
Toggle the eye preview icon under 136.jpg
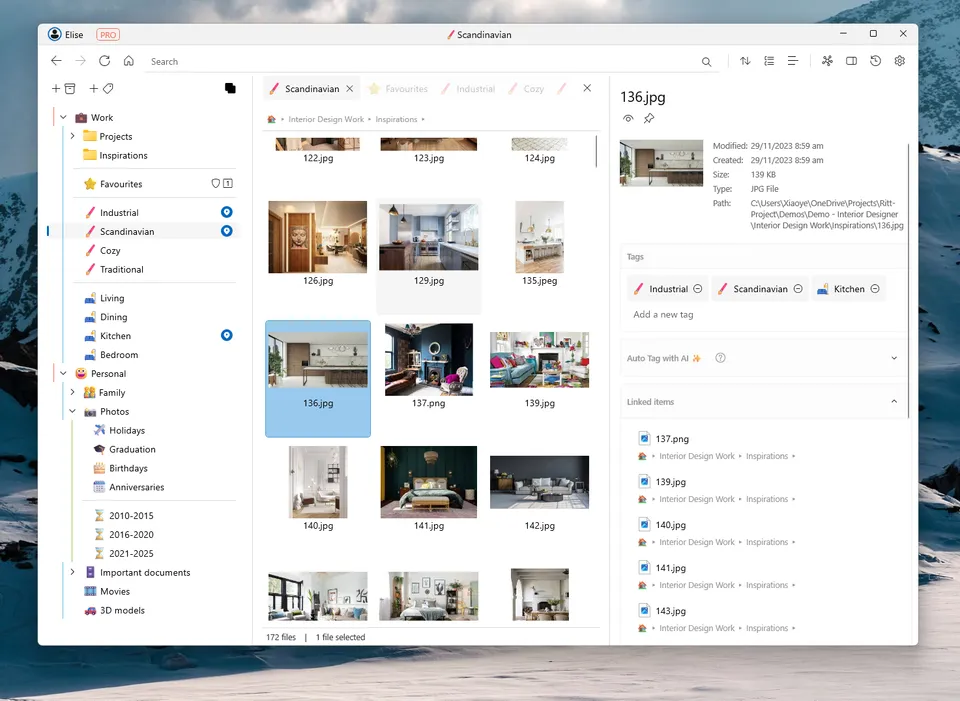click(628, 119)
